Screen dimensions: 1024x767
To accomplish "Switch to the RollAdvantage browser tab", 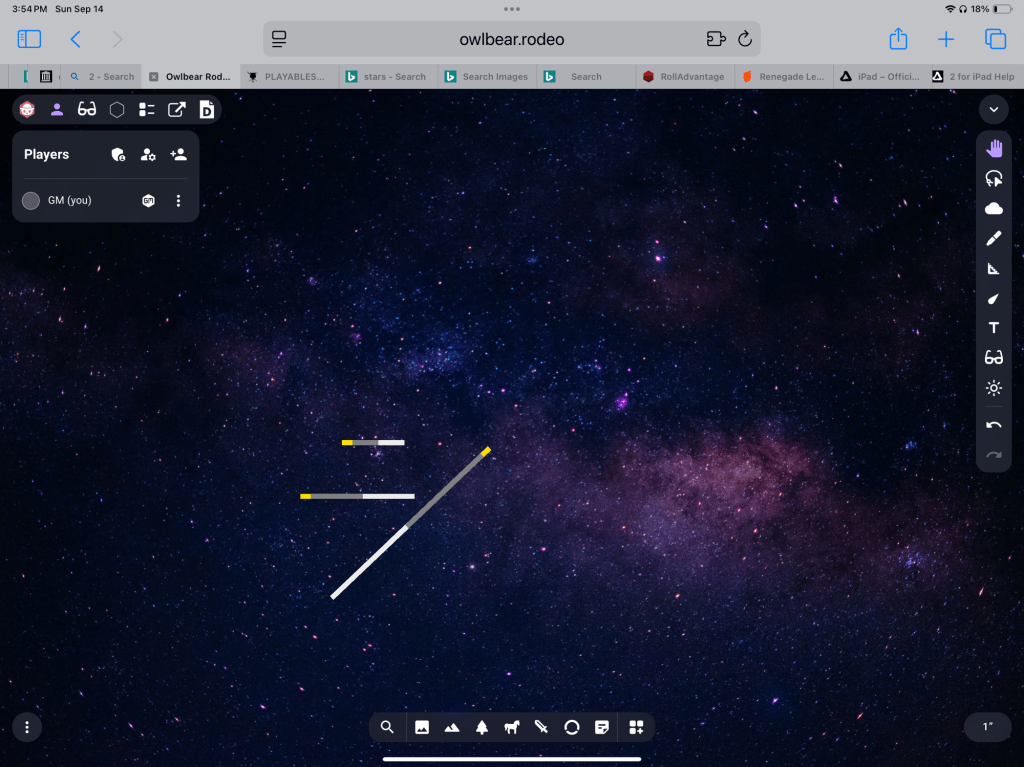I will [x=684, y=76].
